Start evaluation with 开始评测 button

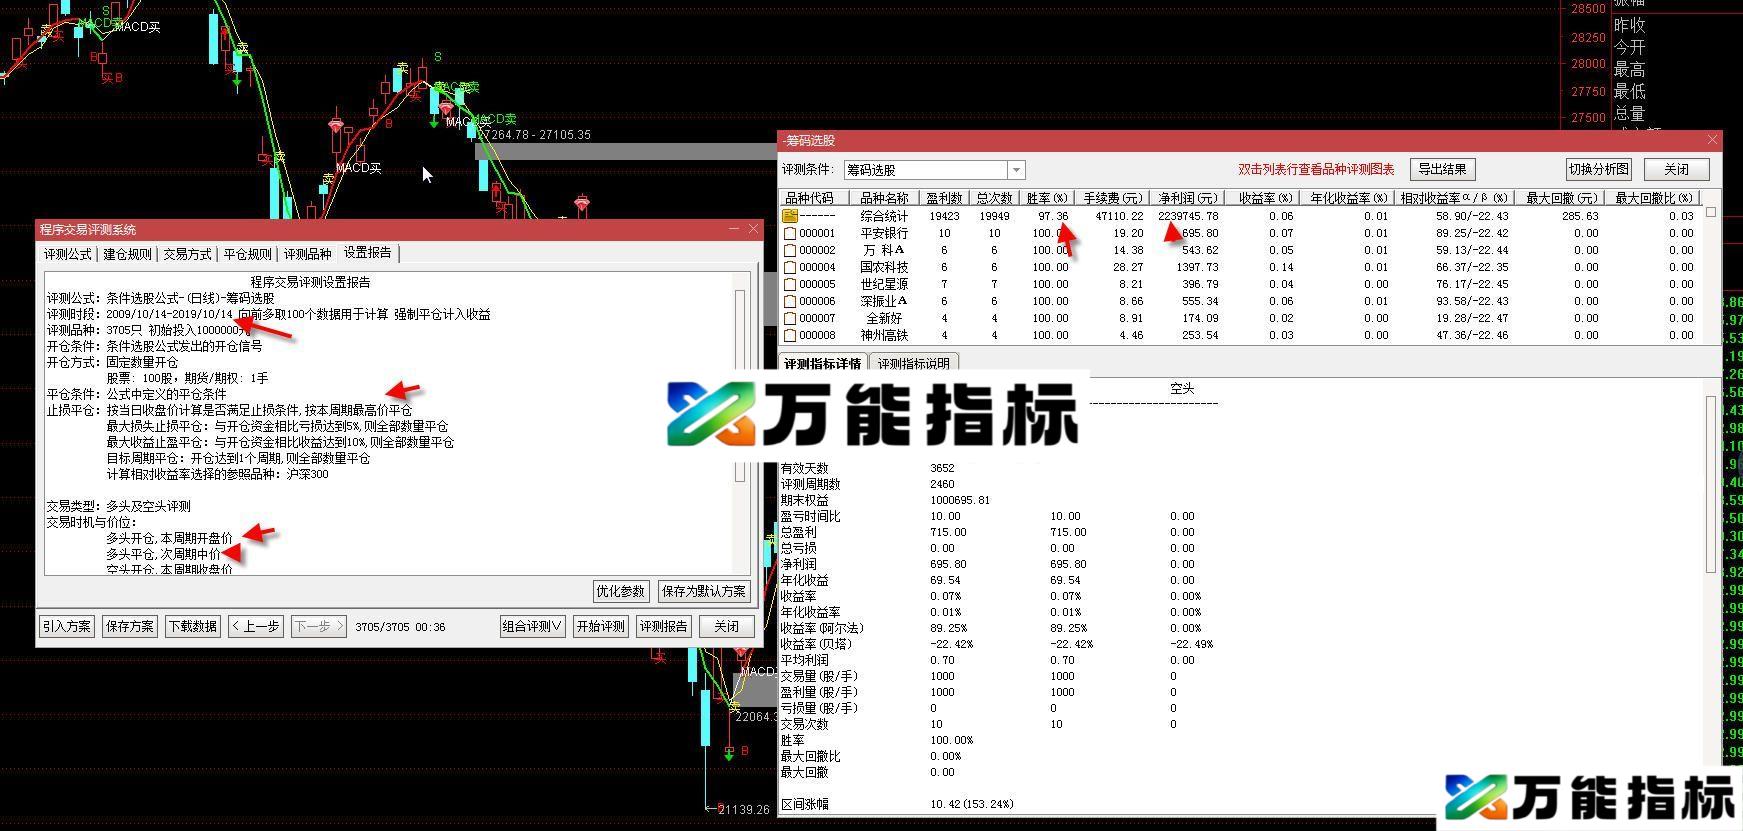601,626
